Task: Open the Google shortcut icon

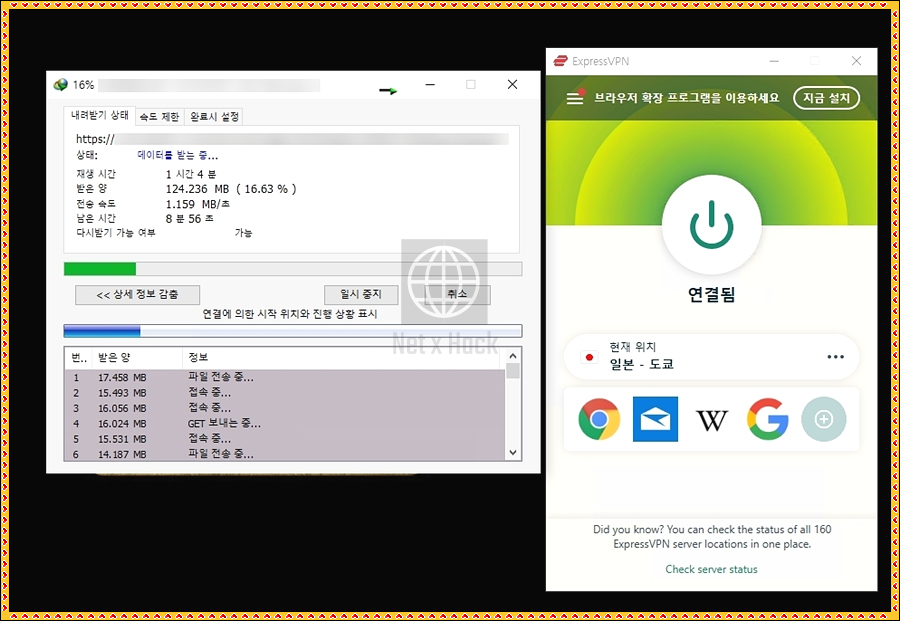Action: pyautogui.click(x=767, y=419)
